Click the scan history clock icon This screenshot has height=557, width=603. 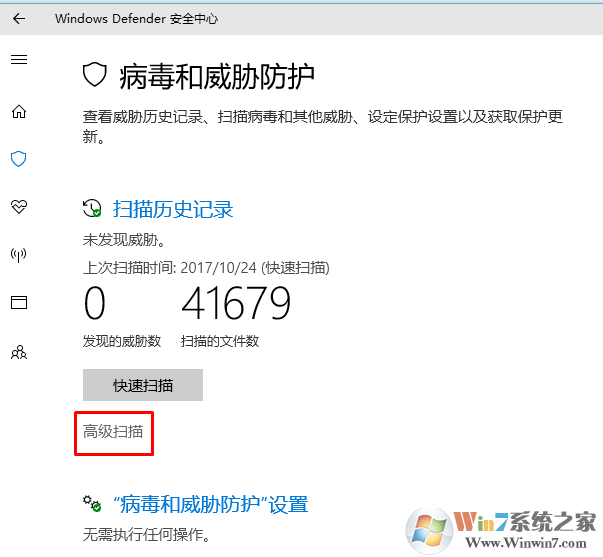[92, 208]
